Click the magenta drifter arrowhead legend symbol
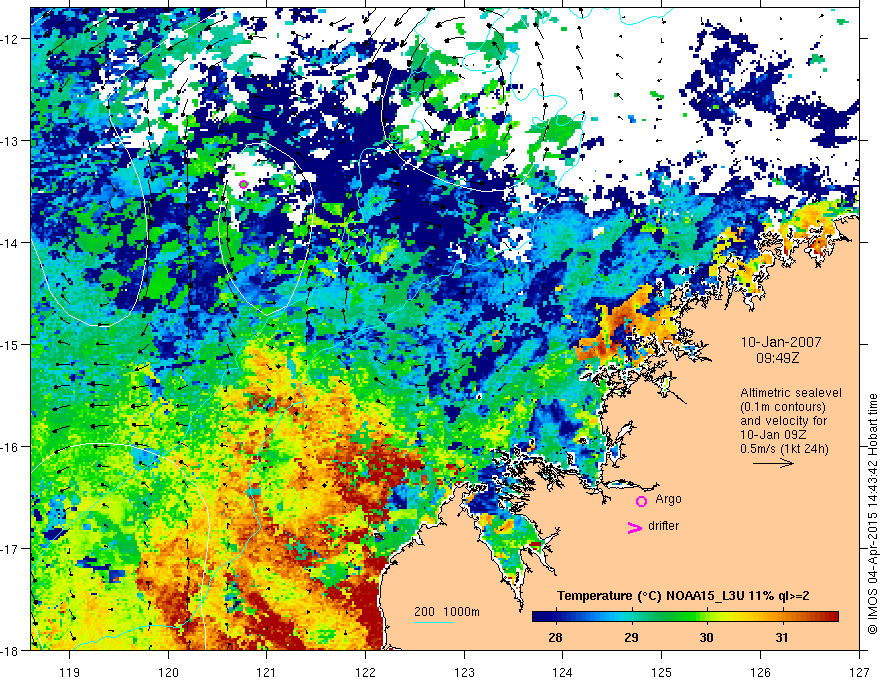Screen dimensions: 880x680 634,527
